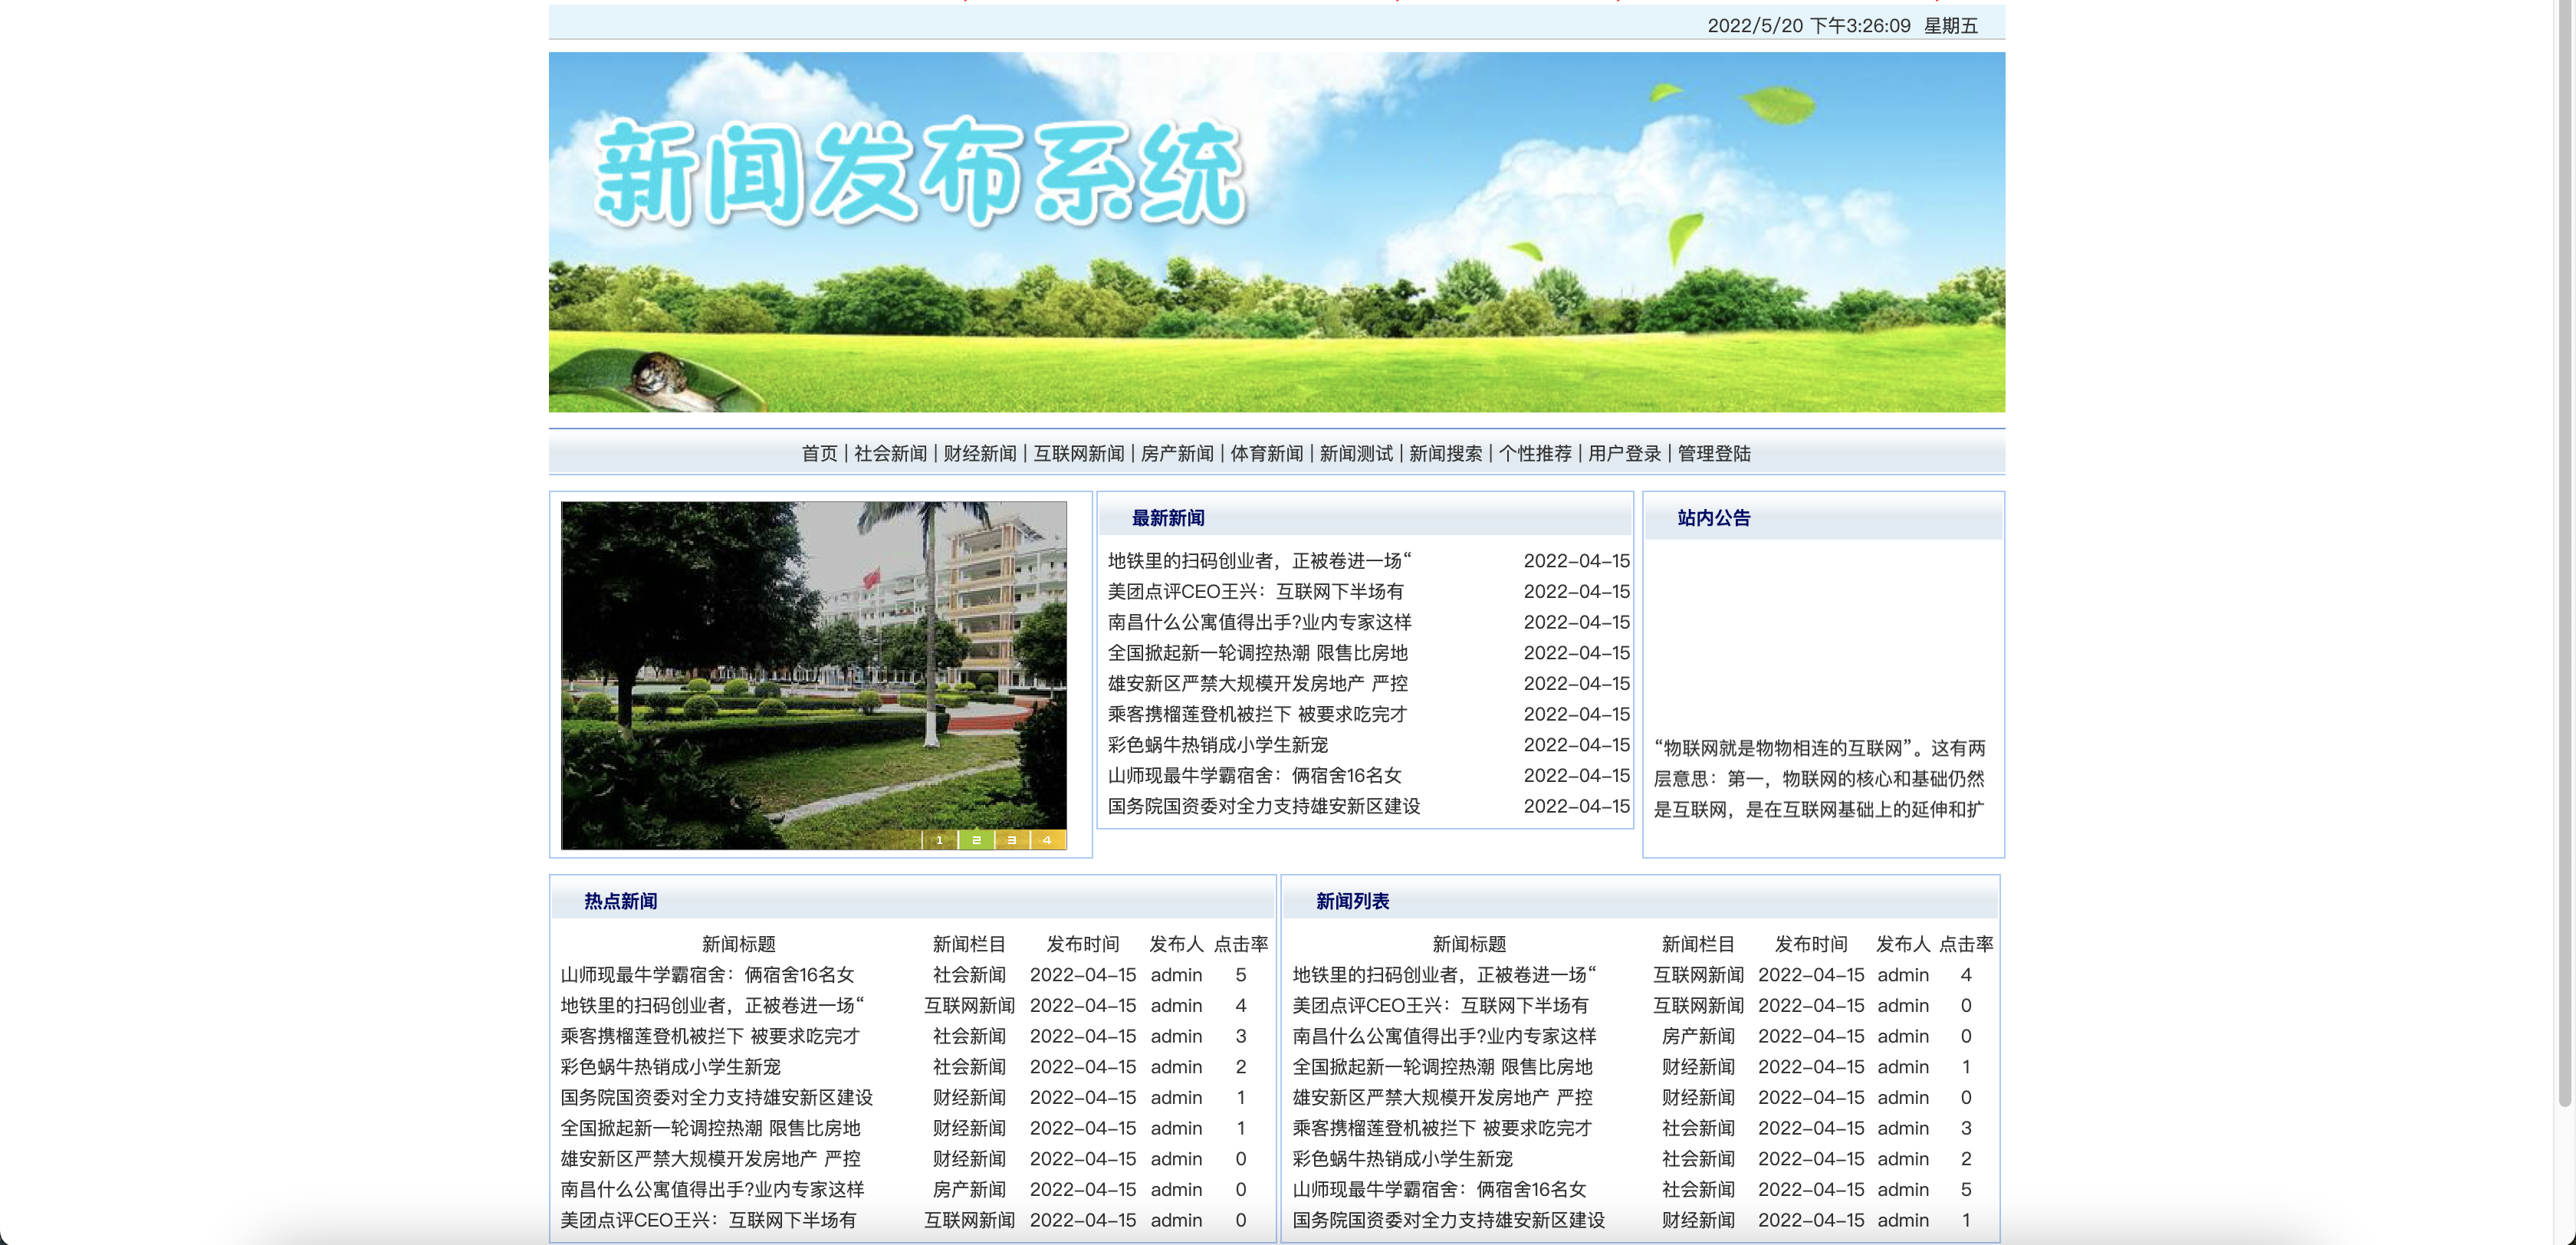Viewport: 2576px width, 1245px height.
Task: Open hot news 地铁里的扫码创业者
Action: (712, 1006)
